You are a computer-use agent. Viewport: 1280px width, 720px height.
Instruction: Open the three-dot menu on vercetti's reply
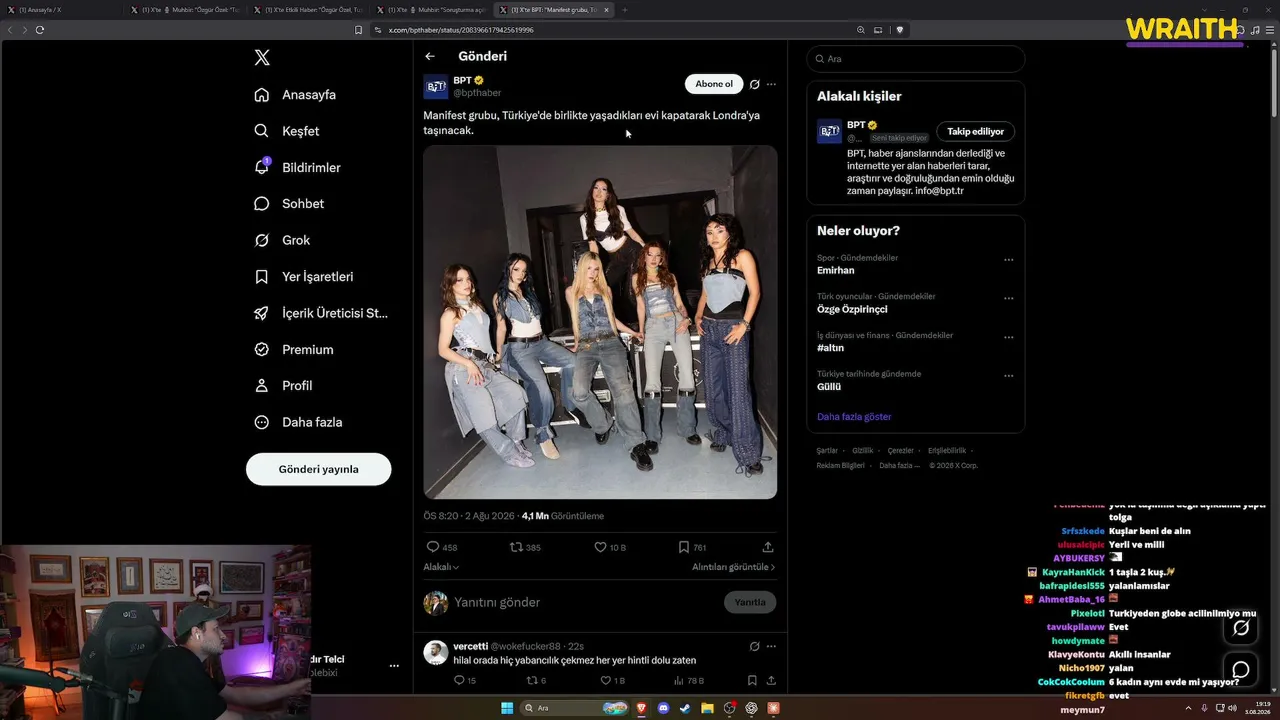771,646
